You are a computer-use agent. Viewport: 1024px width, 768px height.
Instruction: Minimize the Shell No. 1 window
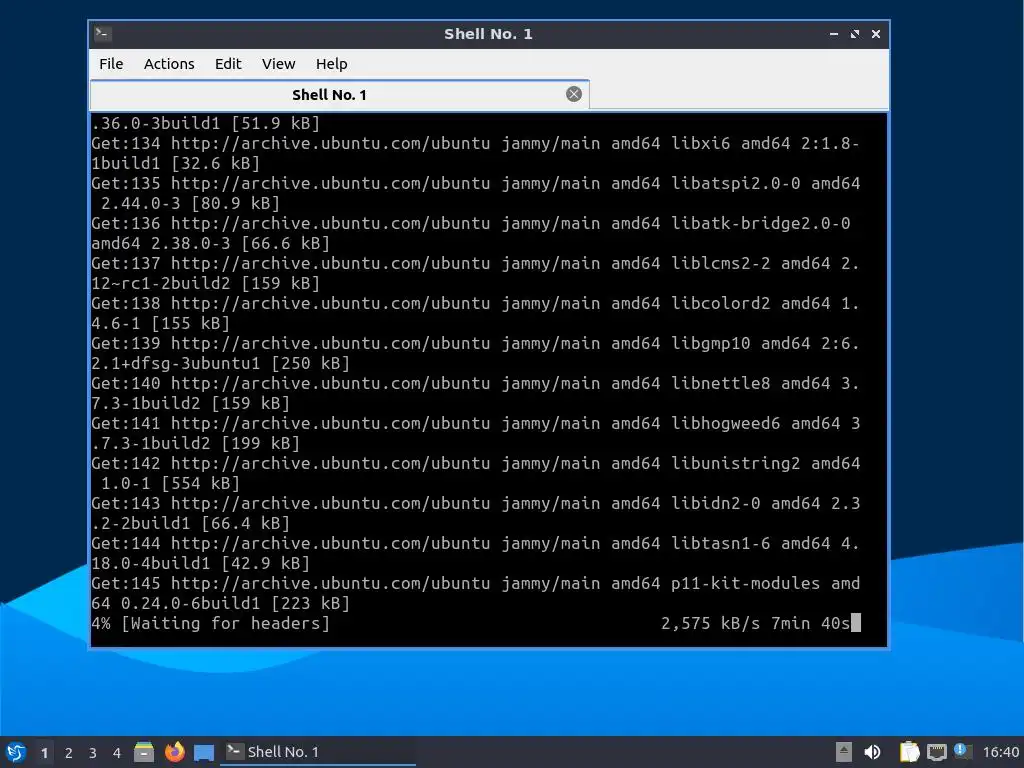click(834, 34)
